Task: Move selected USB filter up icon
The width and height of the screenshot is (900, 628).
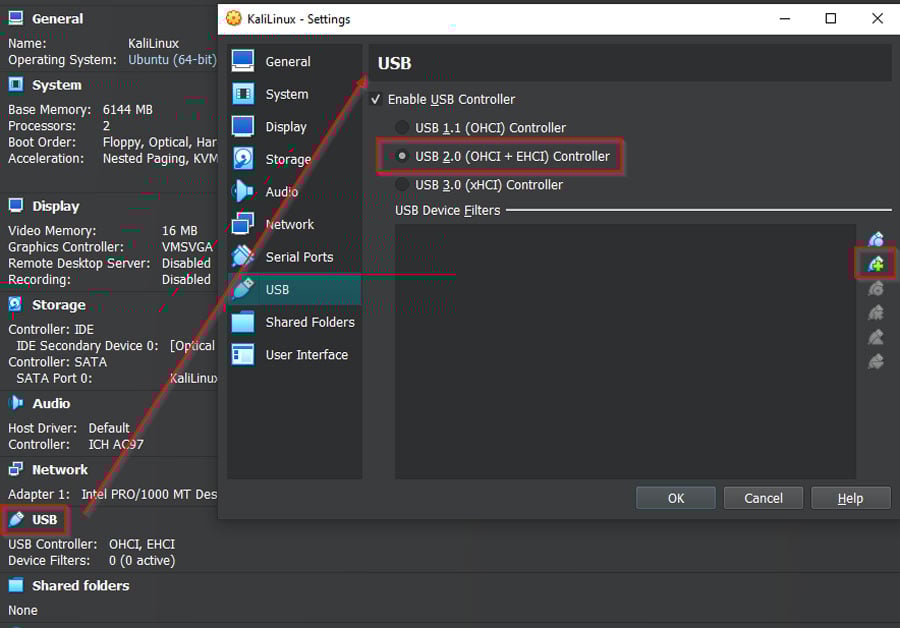Action: [x=876, y=337]
